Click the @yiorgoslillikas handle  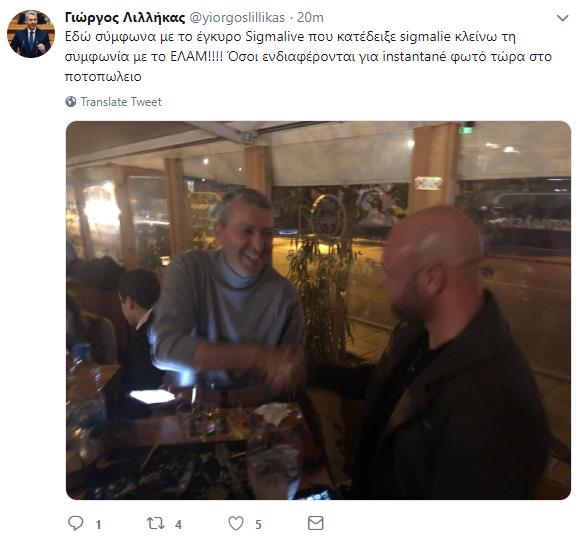(237, 18)
